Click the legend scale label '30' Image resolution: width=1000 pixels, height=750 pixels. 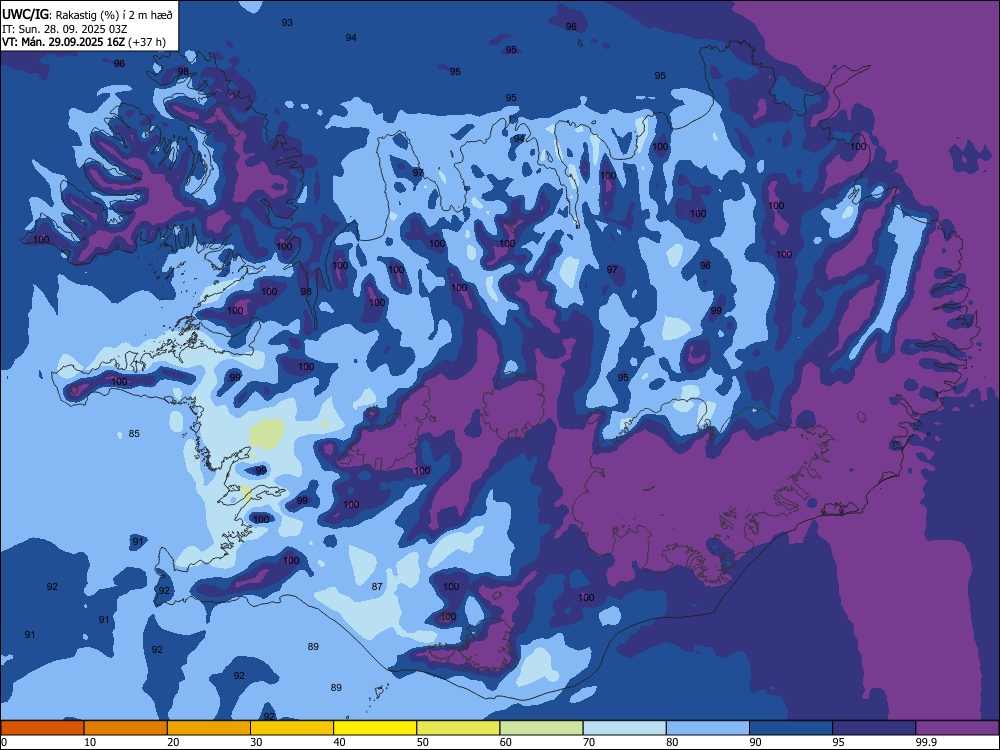pyautogui.click(x=256, y=742)
